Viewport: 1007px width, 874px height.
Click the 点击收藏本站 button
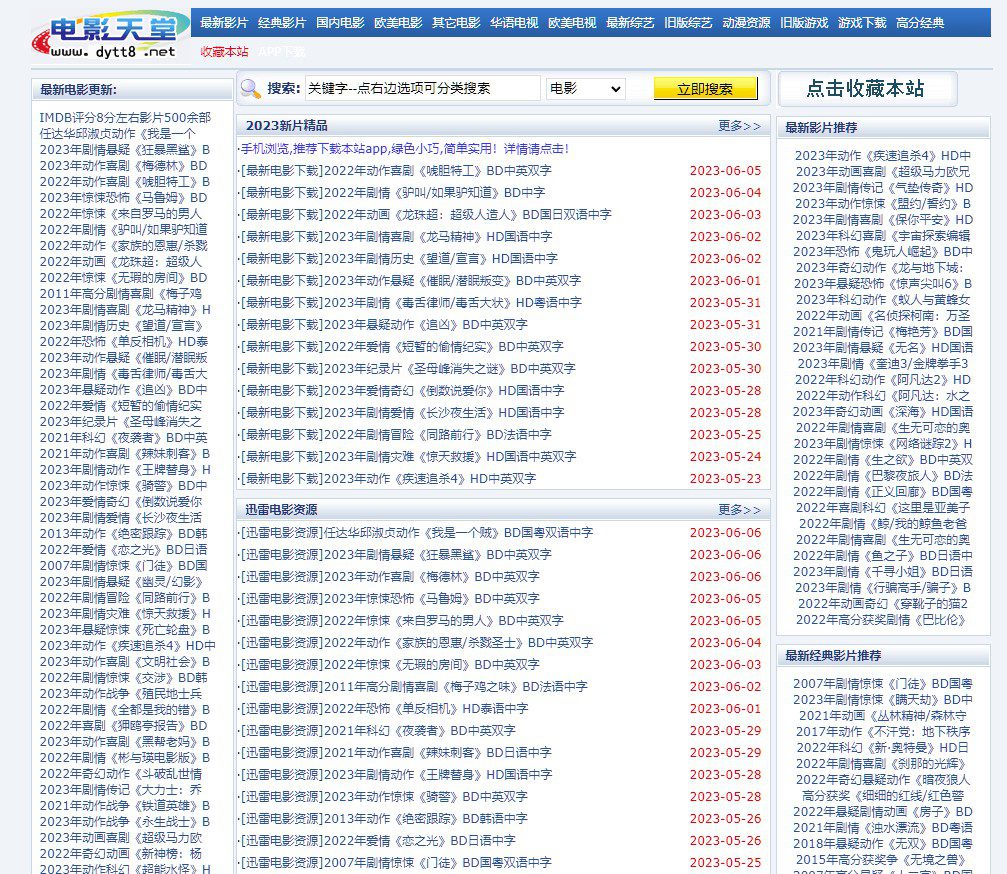coord(866,88)
